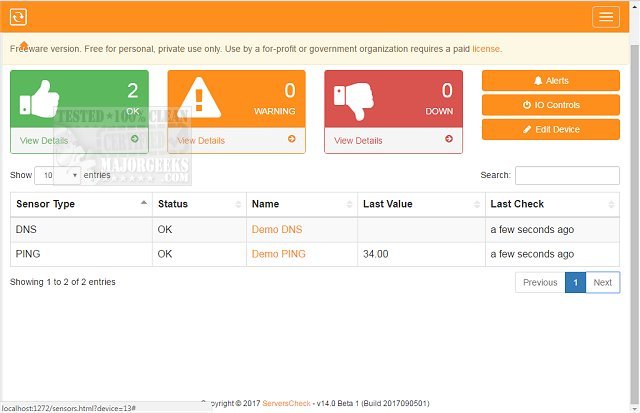Open IO Controls
The height and width of the screenshot is (413, 640).
(x=551, y=105)
